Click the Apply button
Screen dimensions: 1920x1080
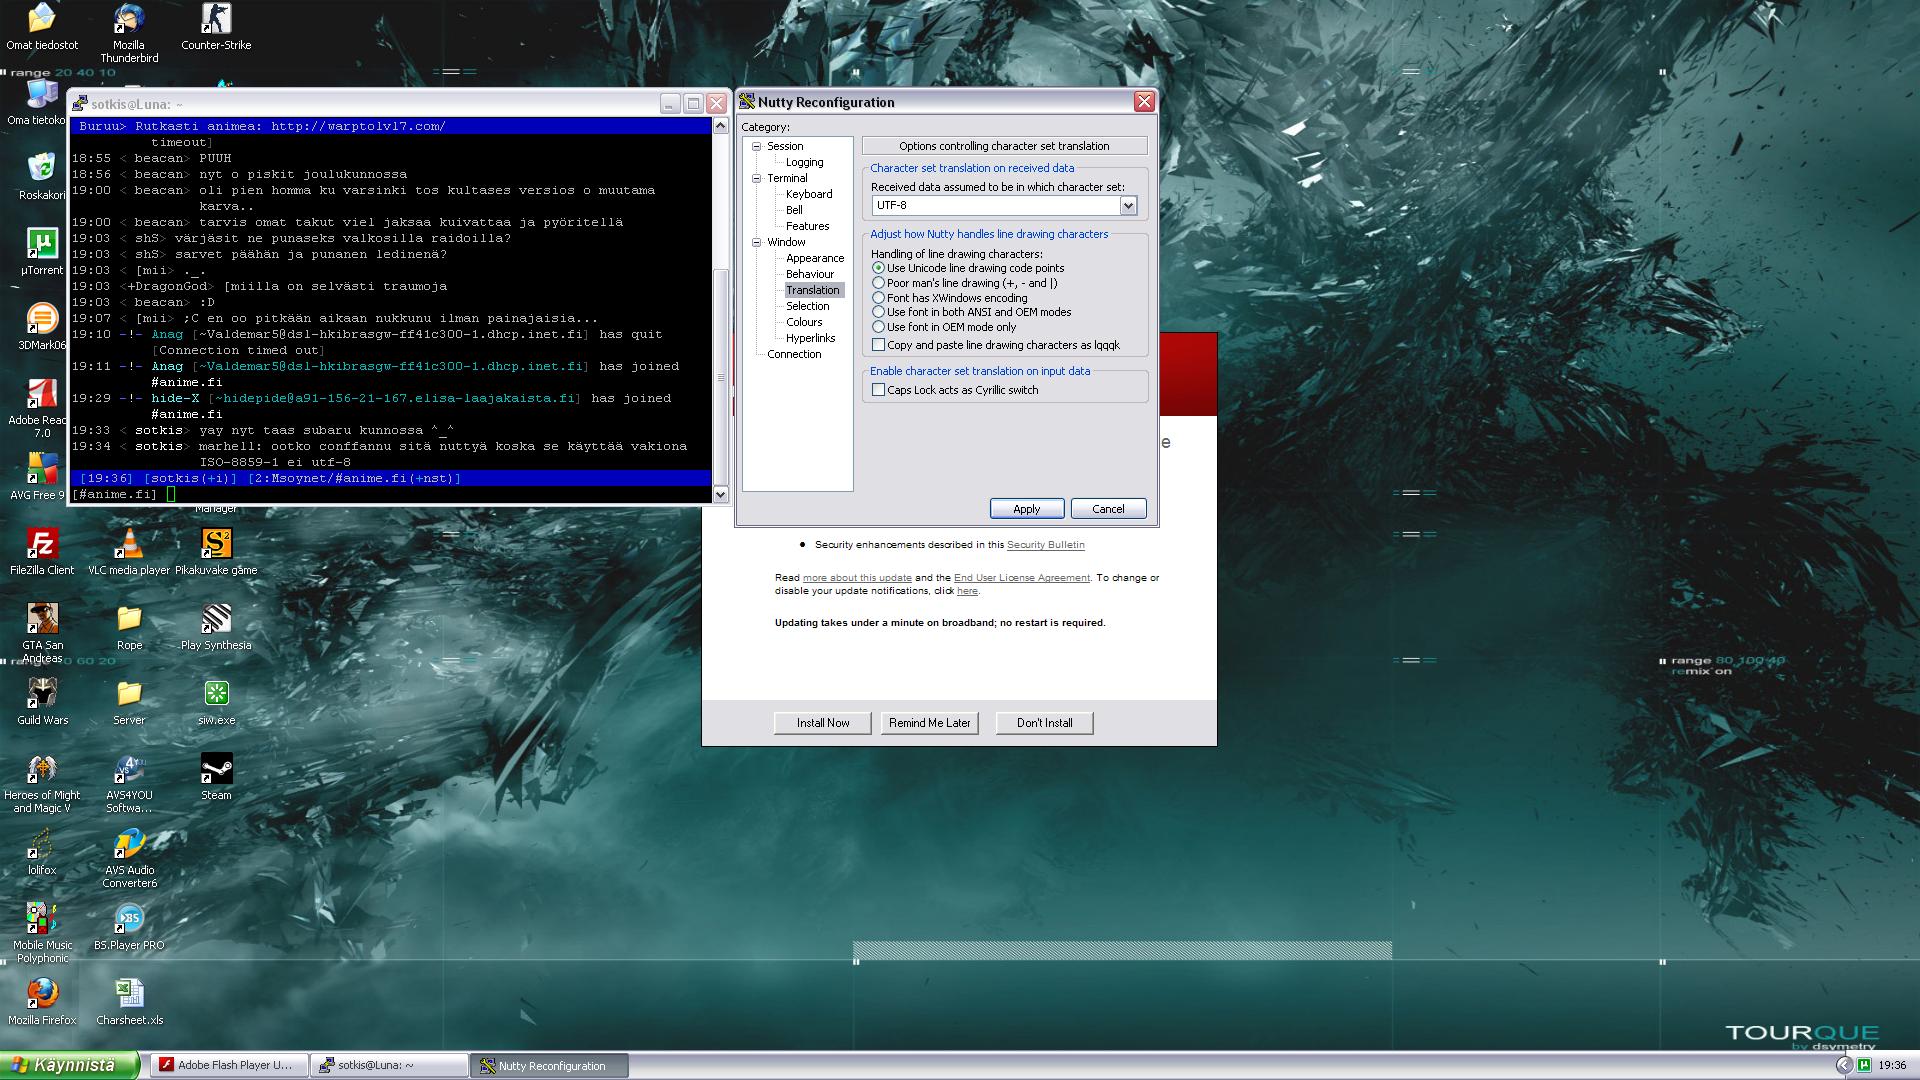1026,509
